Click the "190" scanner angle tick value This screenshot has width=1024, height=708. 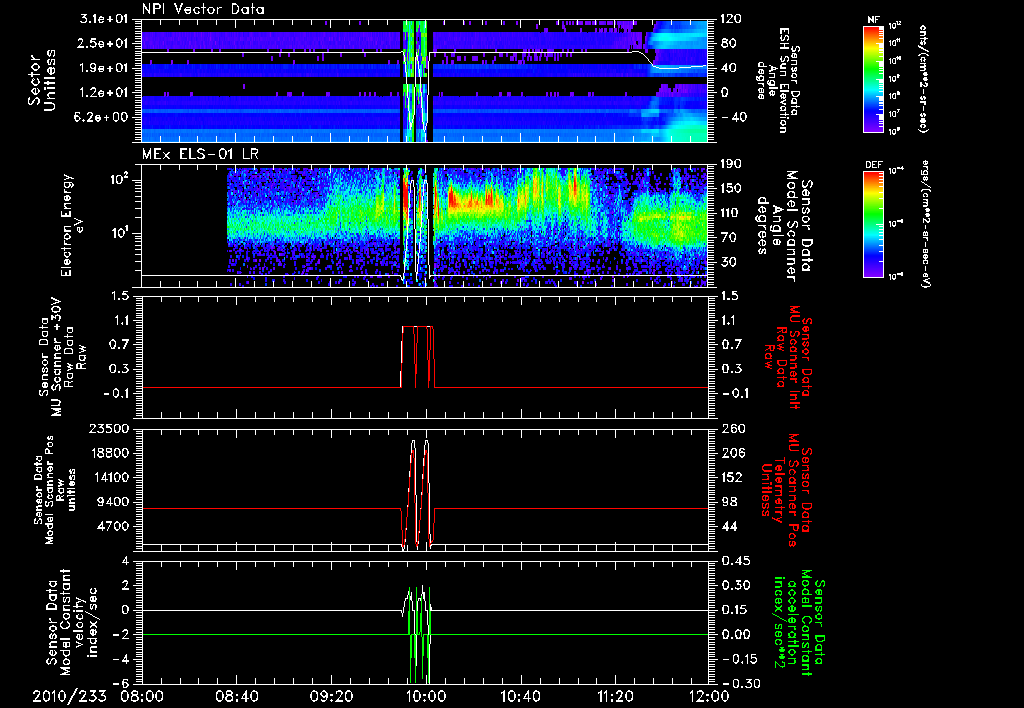(x=731, y=164)
